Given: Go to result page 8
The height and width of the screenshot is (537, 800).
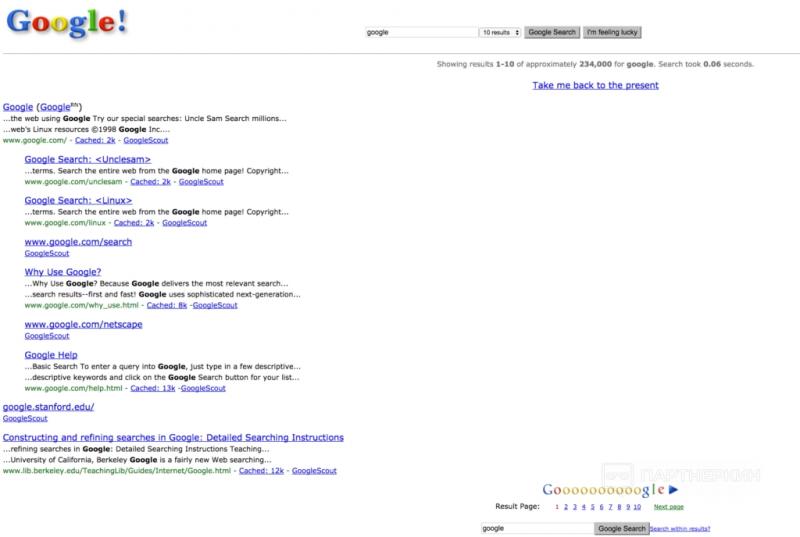Looking at the screenshot, I should [x=619, y=507].
